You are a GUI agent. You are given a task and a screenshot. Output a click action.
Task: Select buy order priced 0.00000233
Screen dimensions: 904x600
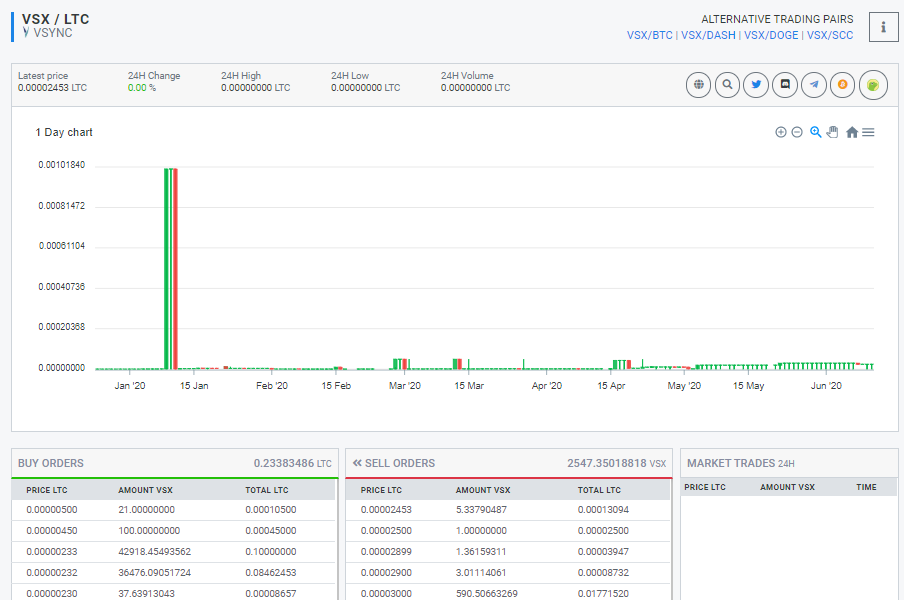click(174, 552)
